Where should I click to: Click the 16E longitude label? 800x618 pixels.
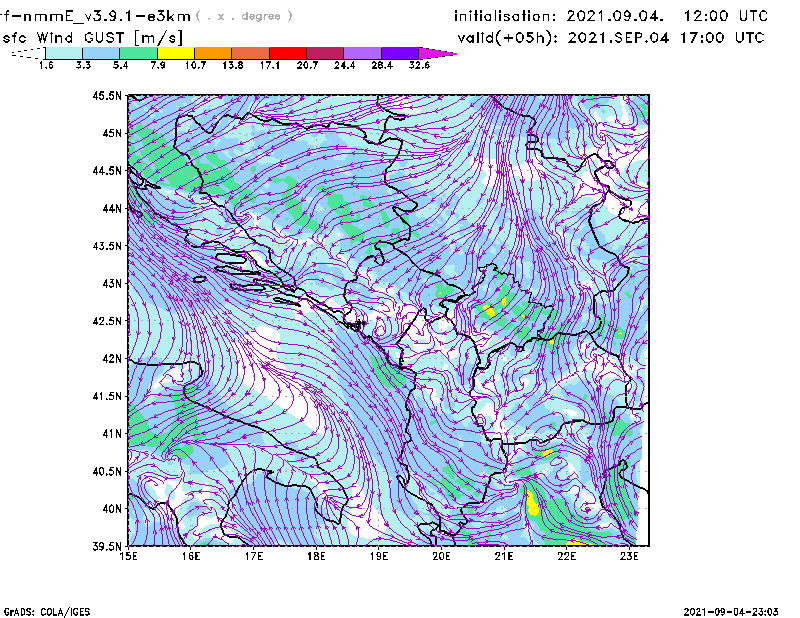(x=191, y=556)
